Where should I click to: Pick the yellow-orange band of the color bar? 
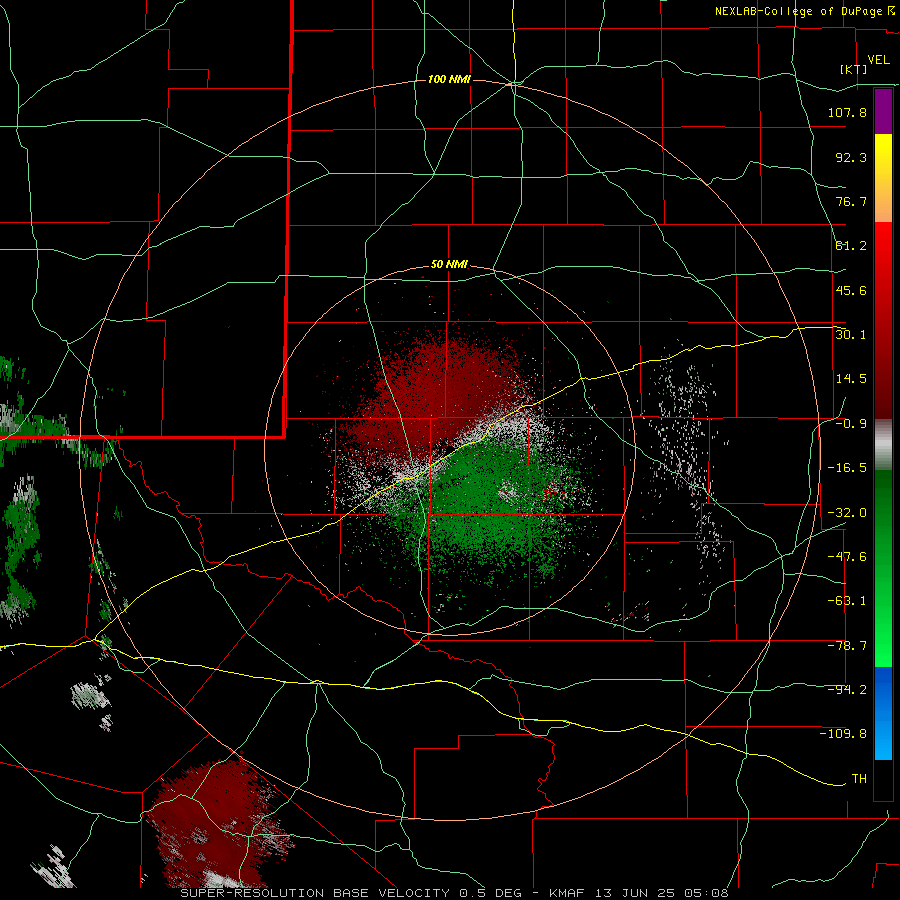click(883, 178)
